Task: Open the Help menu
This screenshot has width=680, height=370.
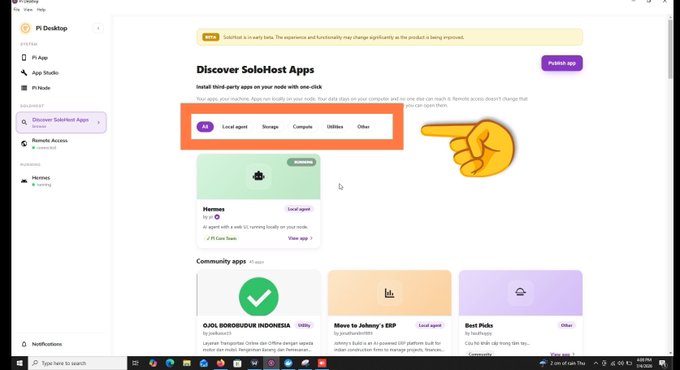Action: coord(41,10)
